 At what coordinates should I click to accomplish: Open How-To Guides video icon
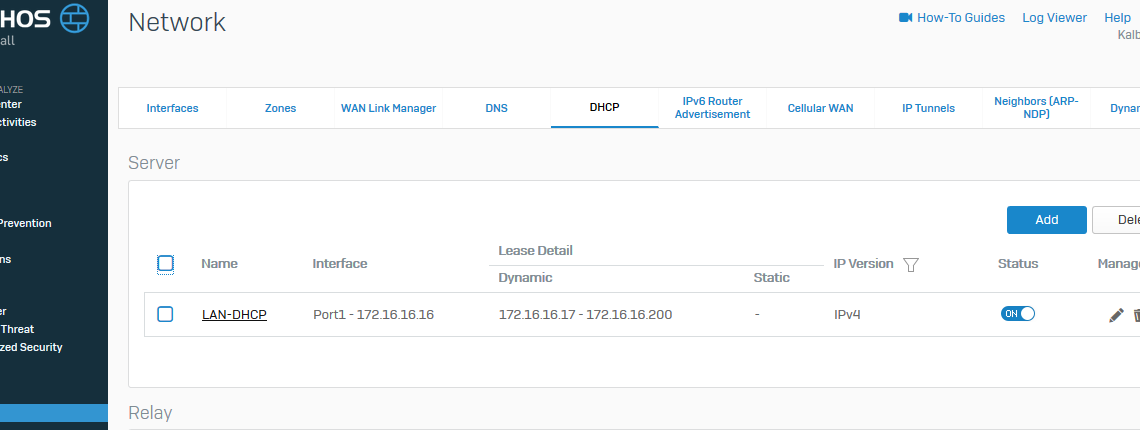(905, 17)
